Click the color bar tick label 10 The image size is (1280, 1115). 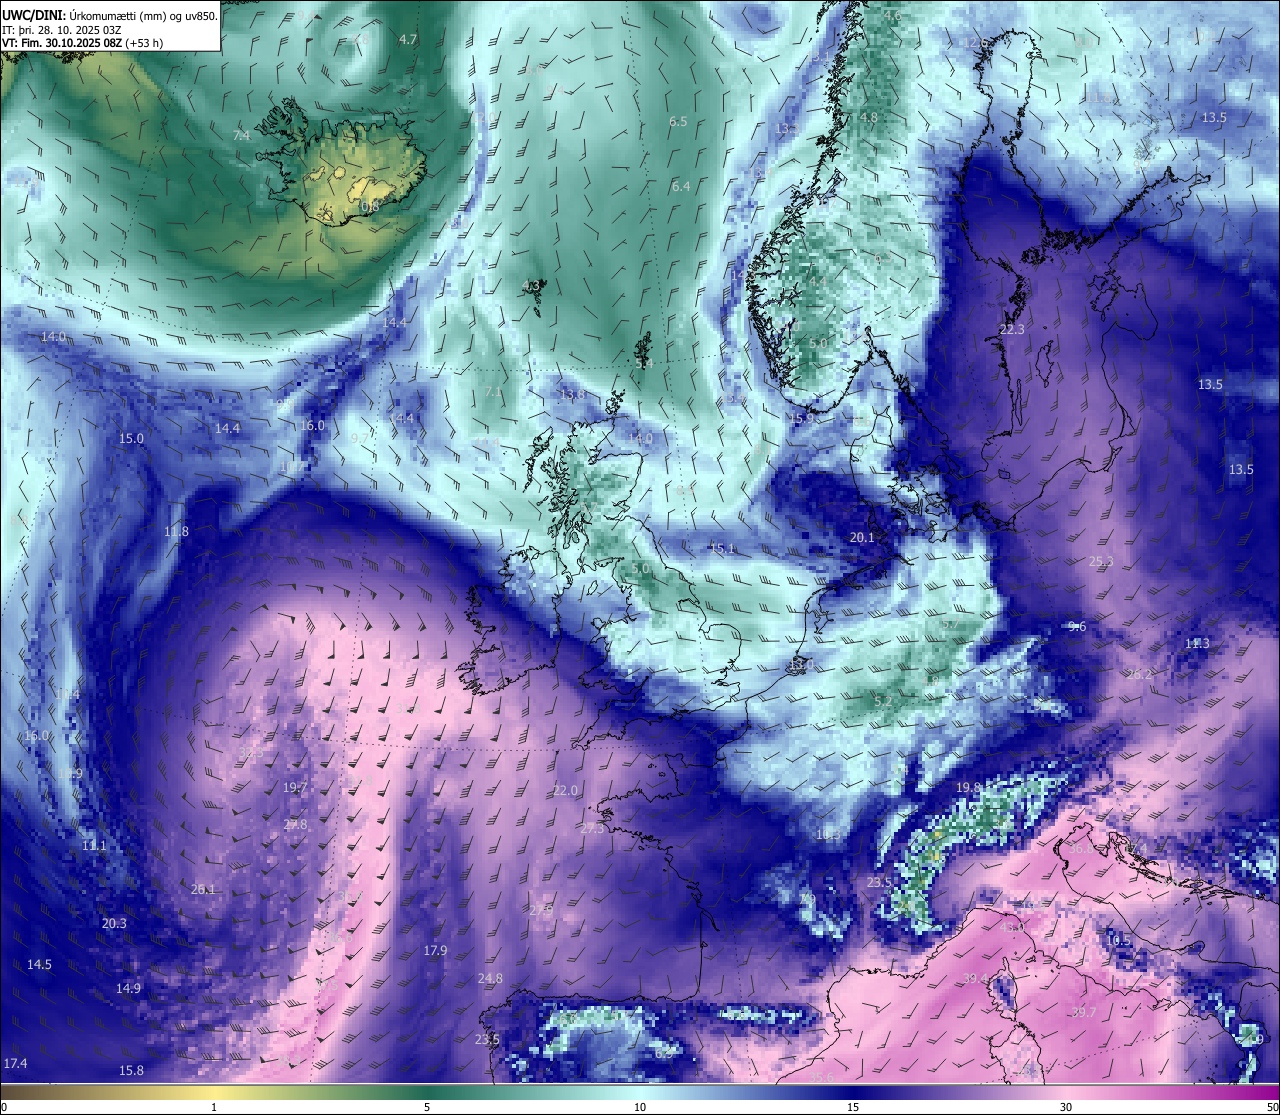pyautogui.click(x=640, y=1107)
